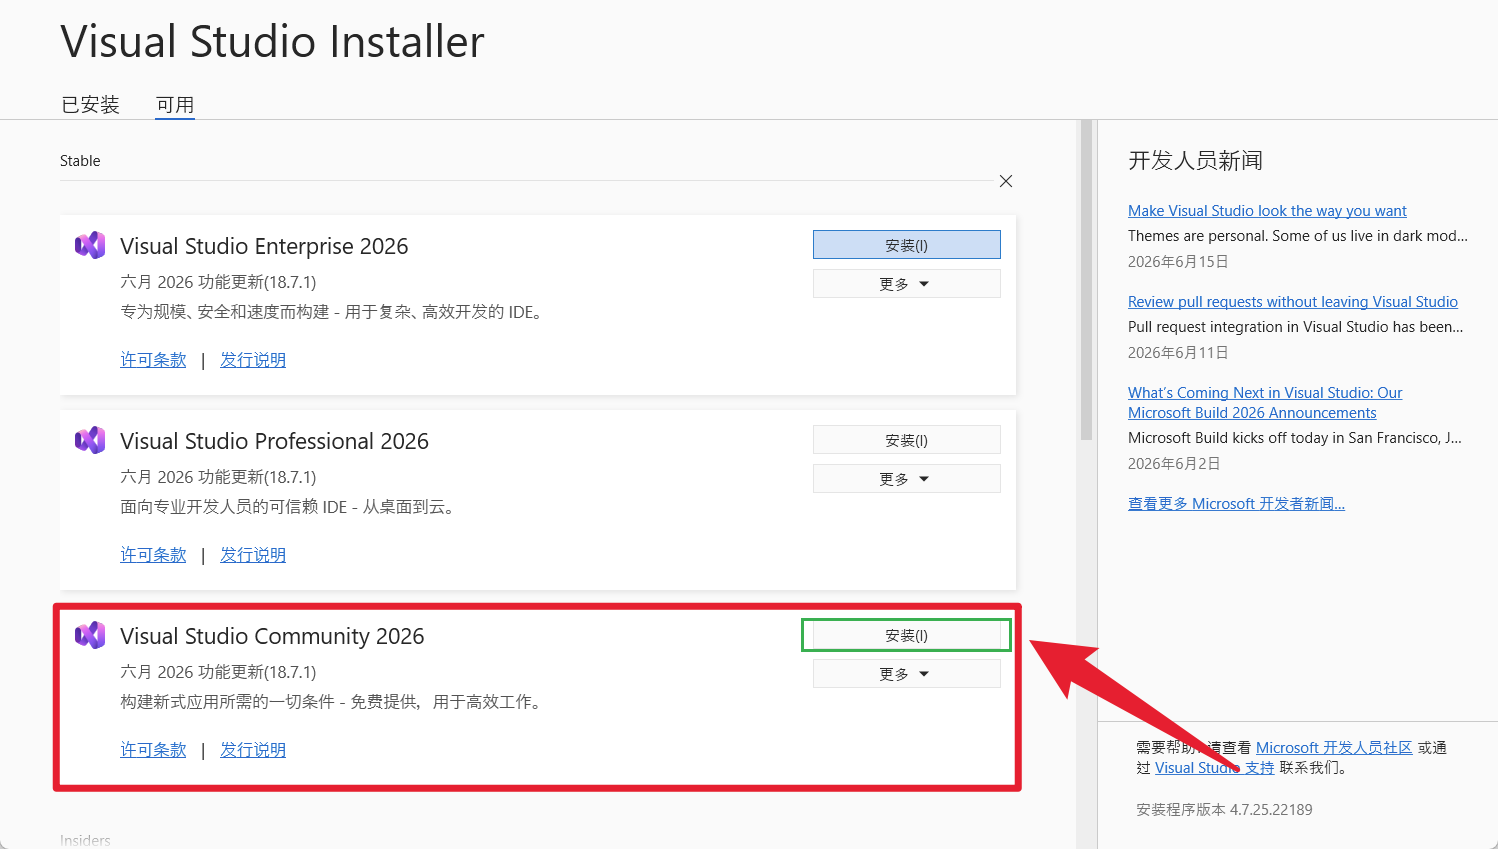Click the 'Themes are personal' news summary

coord(1298,236)
